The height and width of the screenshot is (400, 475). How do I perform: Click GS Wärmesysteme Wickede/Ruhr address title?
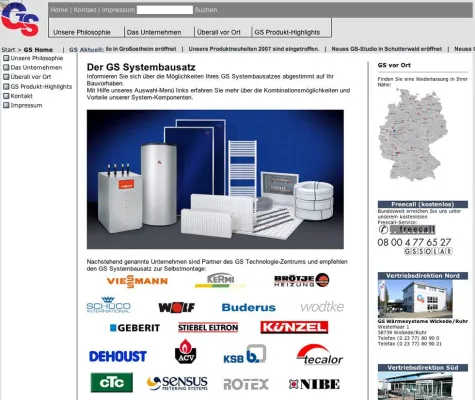(423, 321)
